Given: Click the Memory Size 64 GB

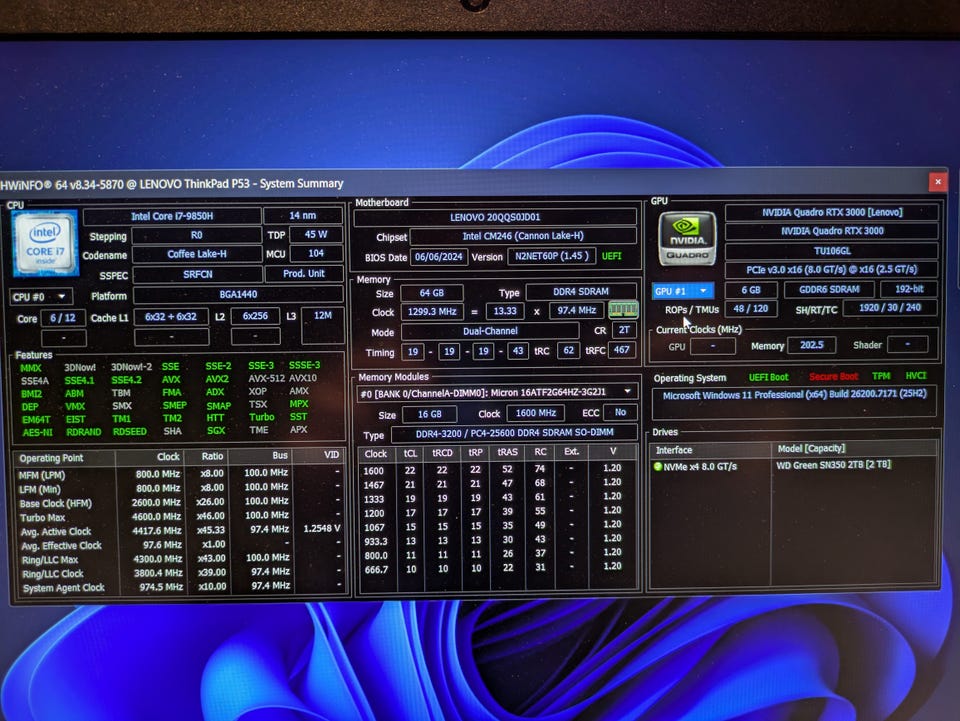Looking at the screenshot, I should (432, 293).
